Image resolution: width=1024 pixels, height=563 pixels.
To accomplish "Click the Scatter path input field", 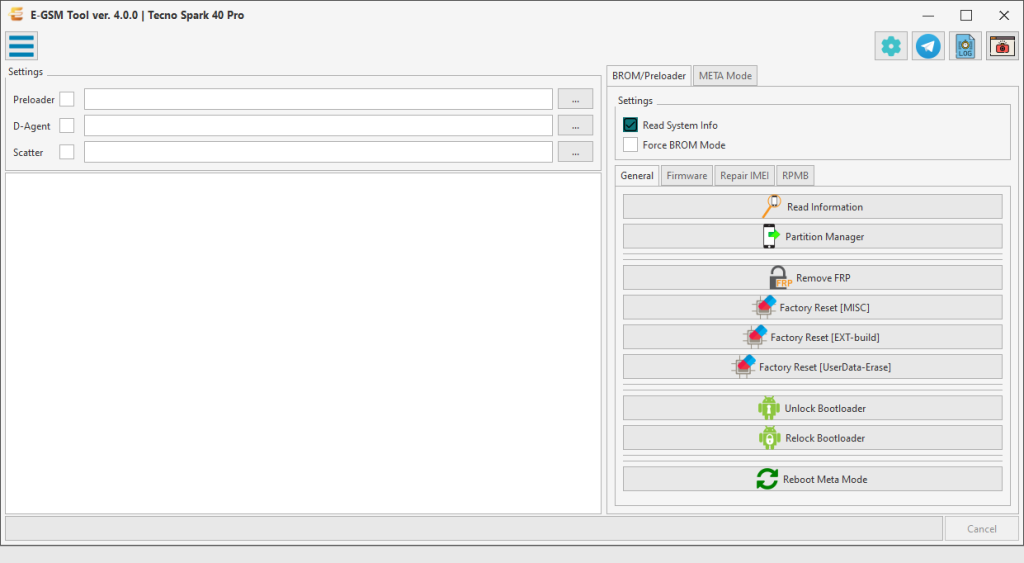I will point(318,153).
